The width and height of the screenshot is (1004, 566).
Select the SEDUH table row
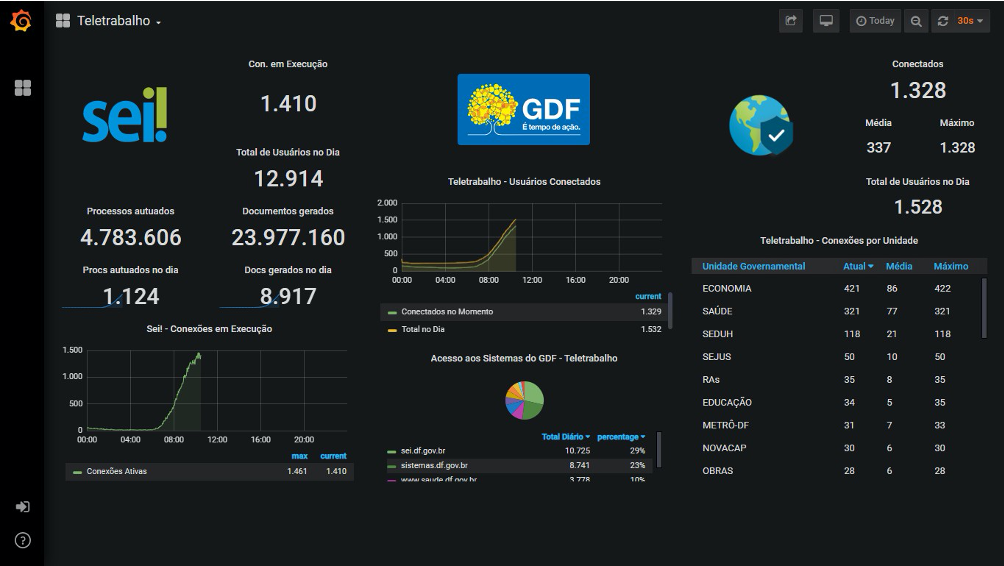pos(836,334)
